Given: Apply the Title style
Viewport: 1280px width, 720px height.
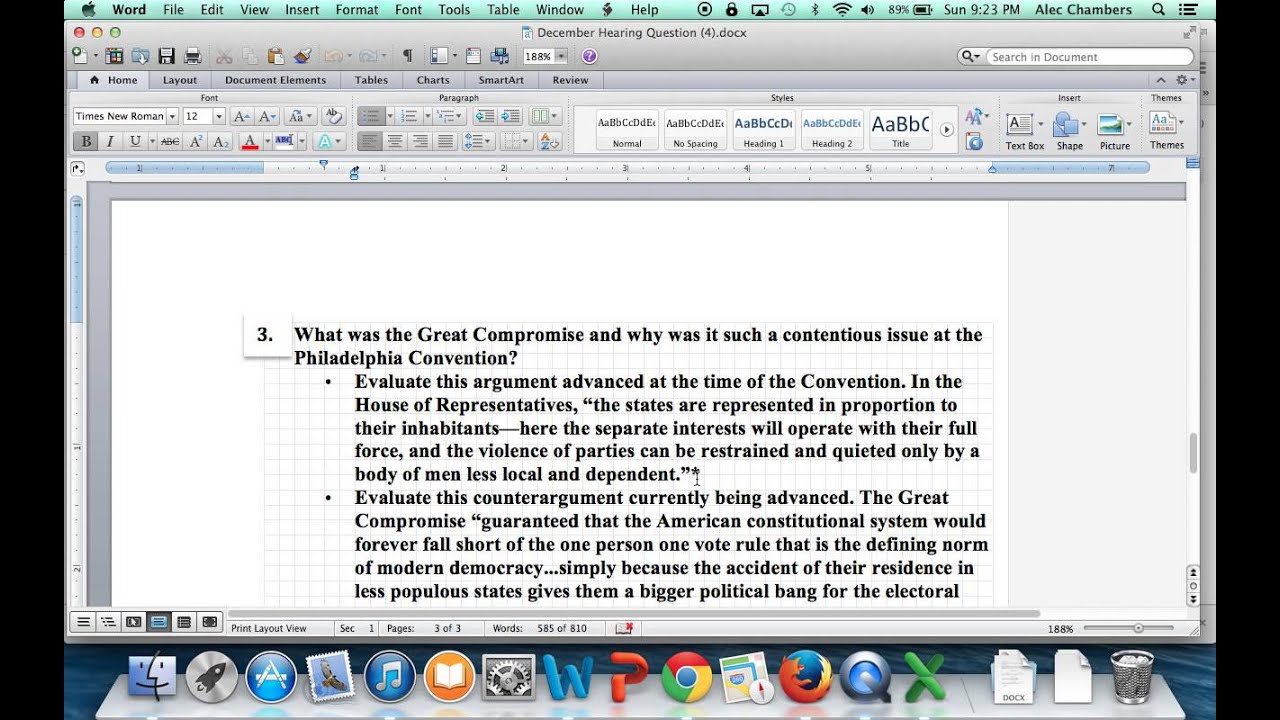Looking at the screenshot, I should [900, 130].
